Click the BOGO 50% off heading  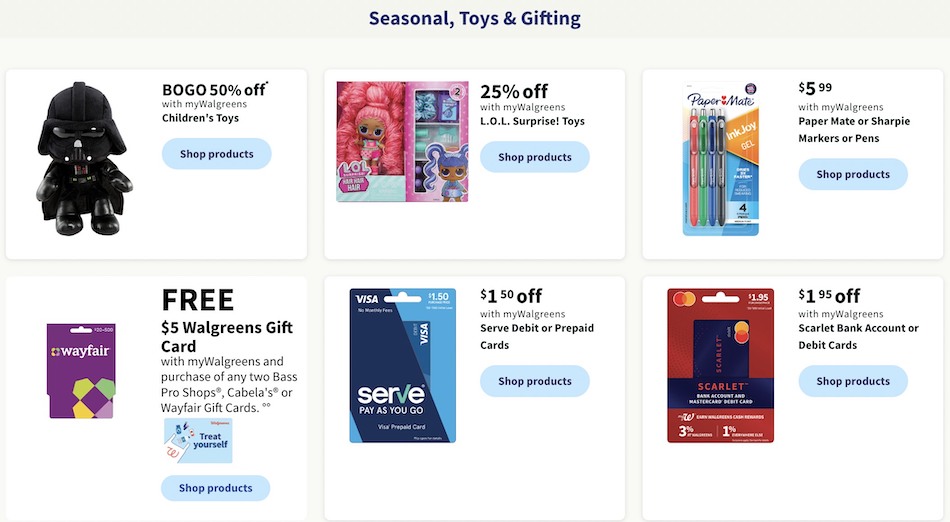pyautogui.click(x=214, y=90)
